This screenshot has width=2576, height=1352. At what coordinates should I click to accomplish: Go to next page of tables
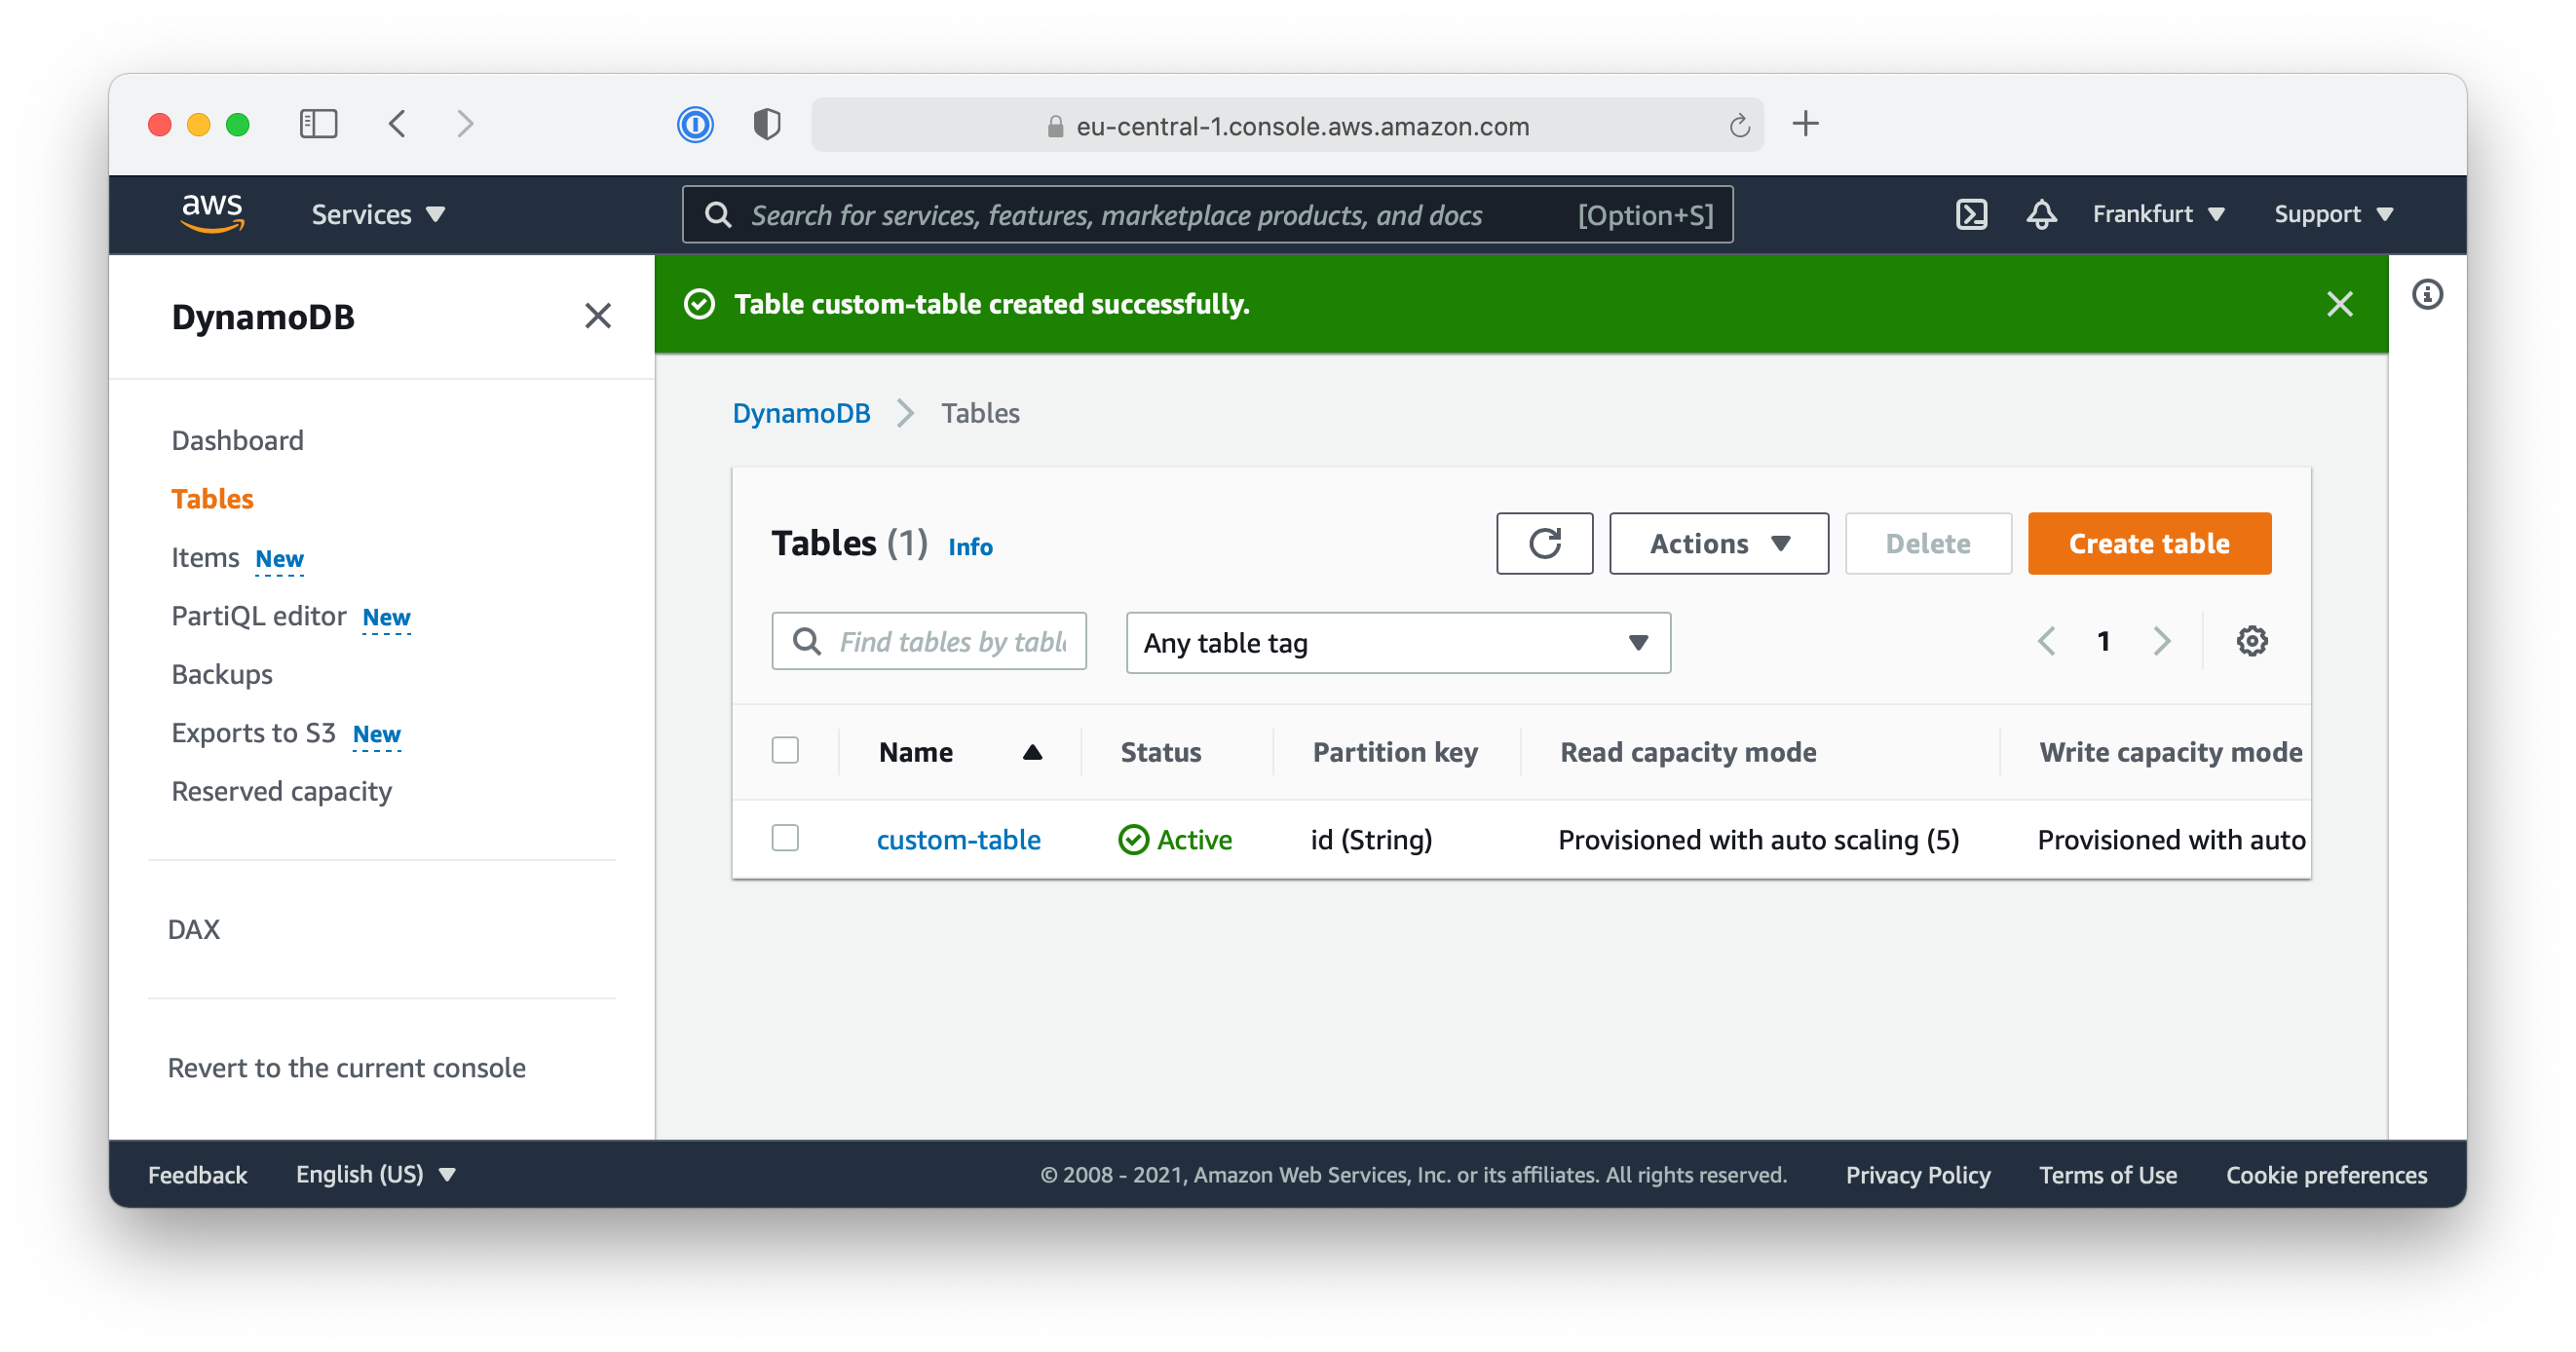pos(2161,641)
